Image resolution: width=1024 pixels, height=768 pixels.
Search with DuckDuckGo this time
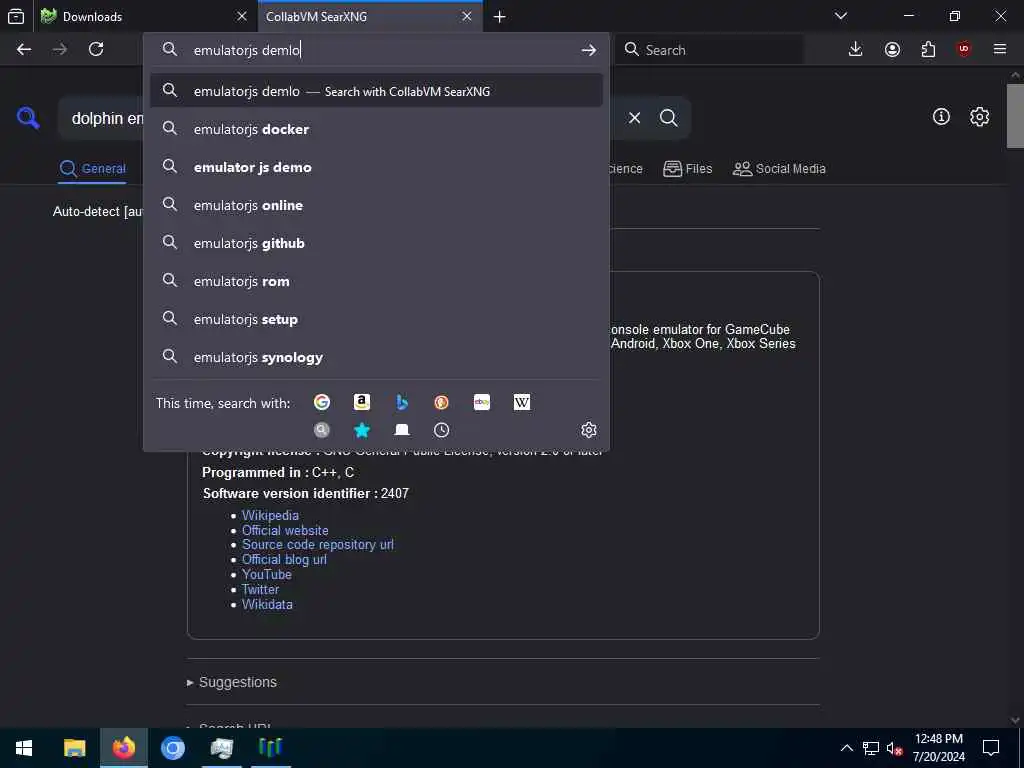click(x=441, y=402)
